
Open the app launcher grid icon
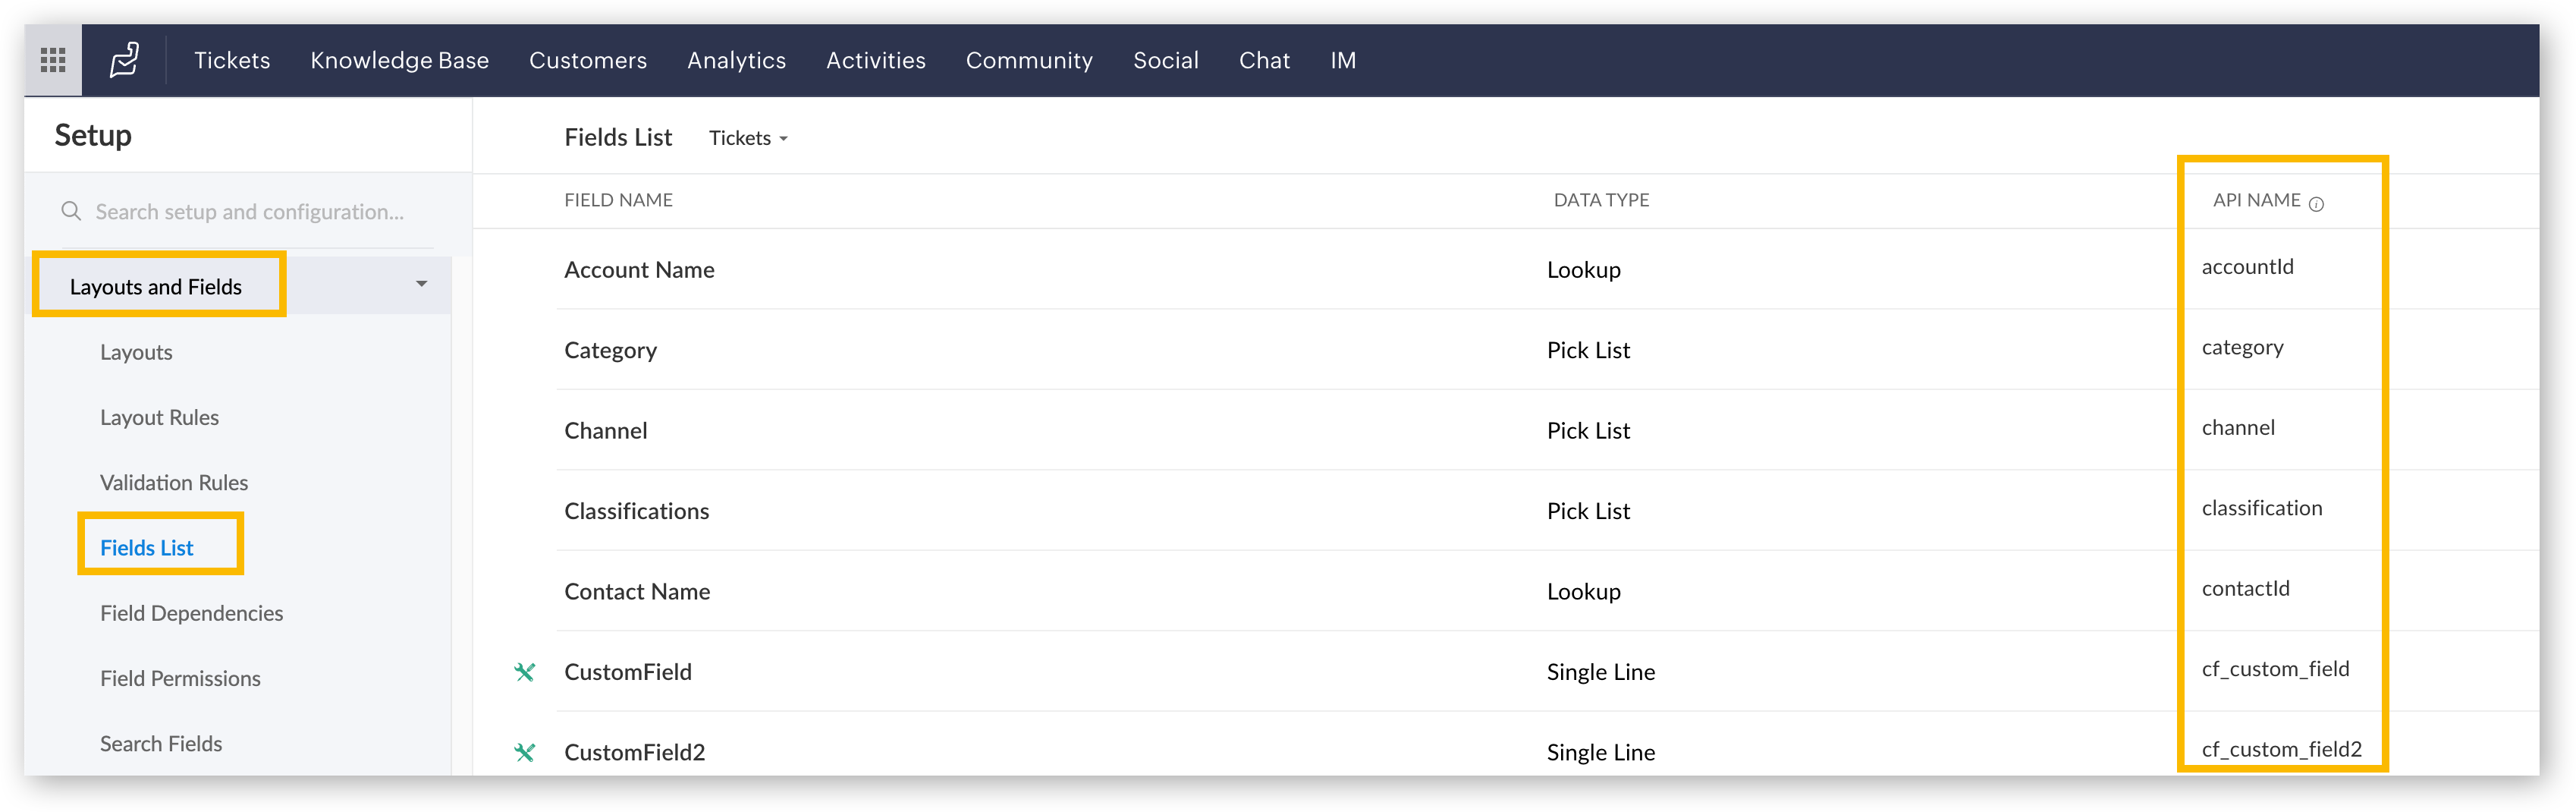51,59
